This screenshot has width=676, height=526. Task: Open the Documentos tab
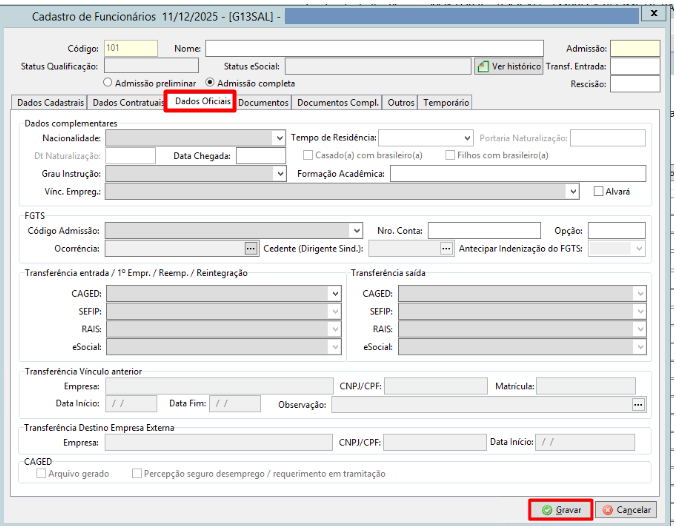263,103
